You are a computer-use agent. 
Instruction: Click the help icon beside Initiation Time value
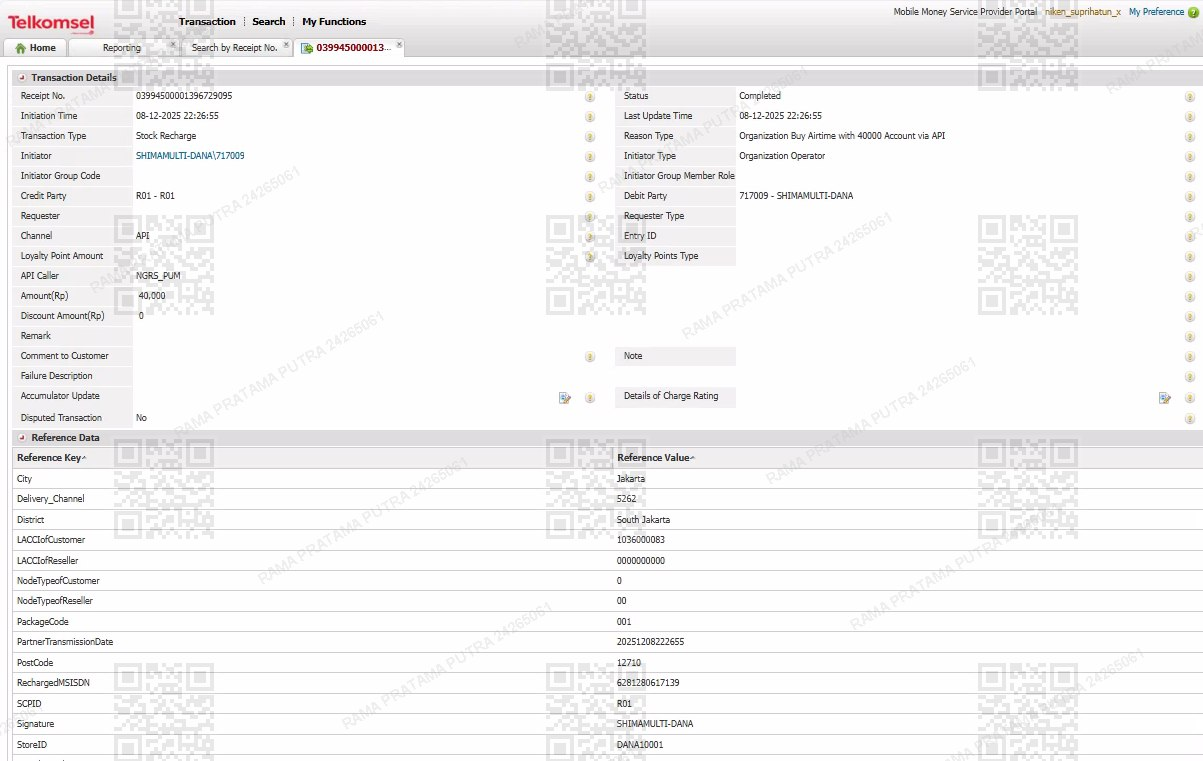click(x=590, y=117)
